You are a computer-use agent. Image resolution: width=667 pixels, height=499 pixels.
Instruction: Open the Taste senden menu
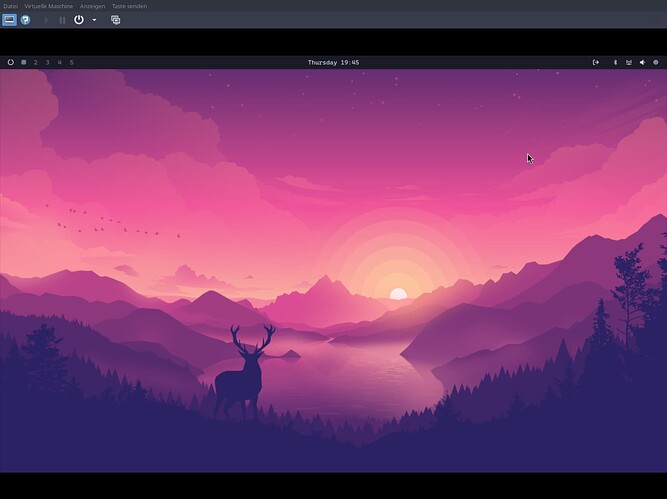(x=129, y=6)
